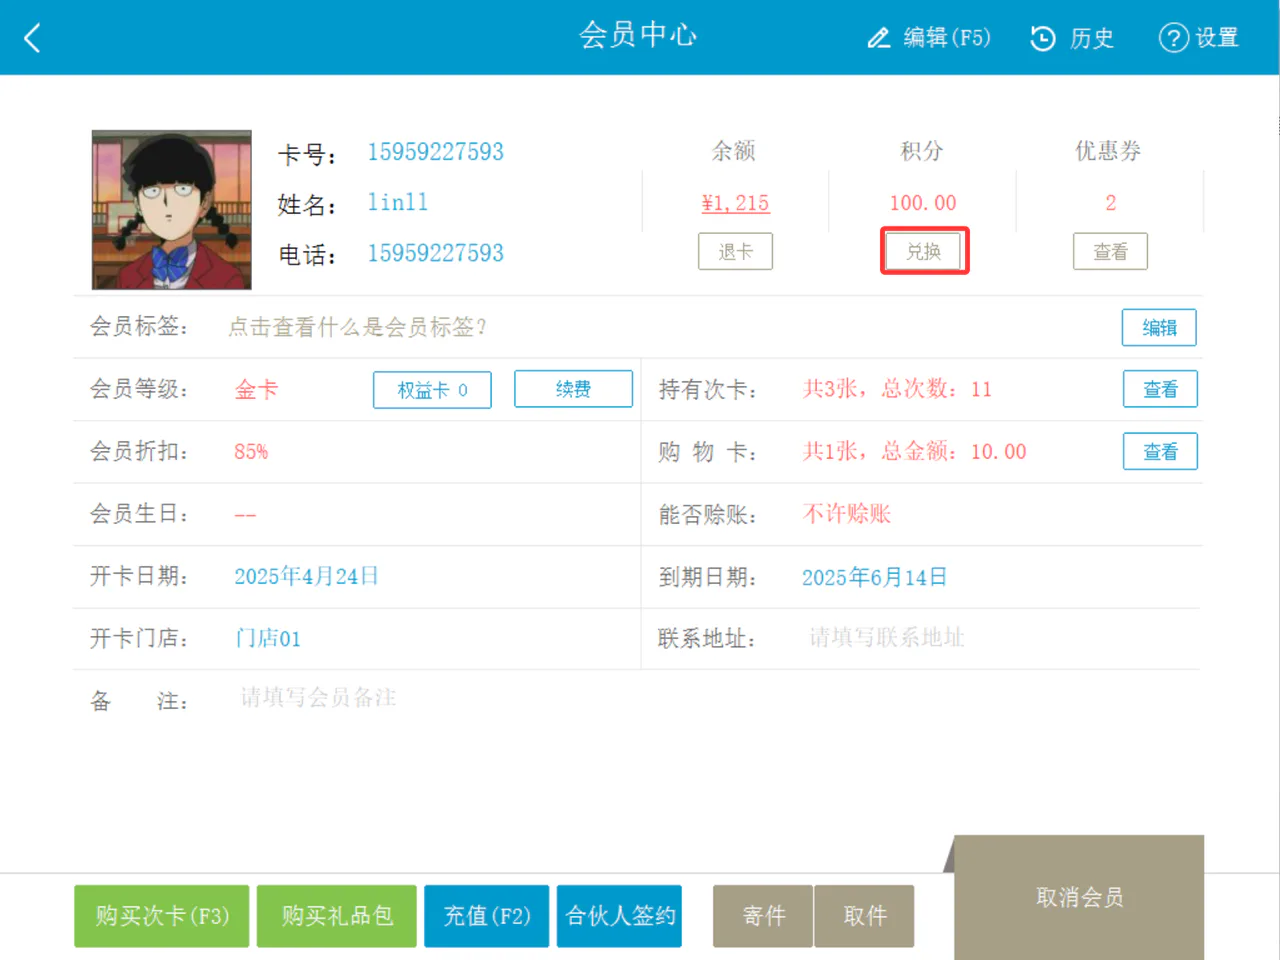Click 查看 under 优惠券
This screenshot has width=1280, height=960.
1110,252
